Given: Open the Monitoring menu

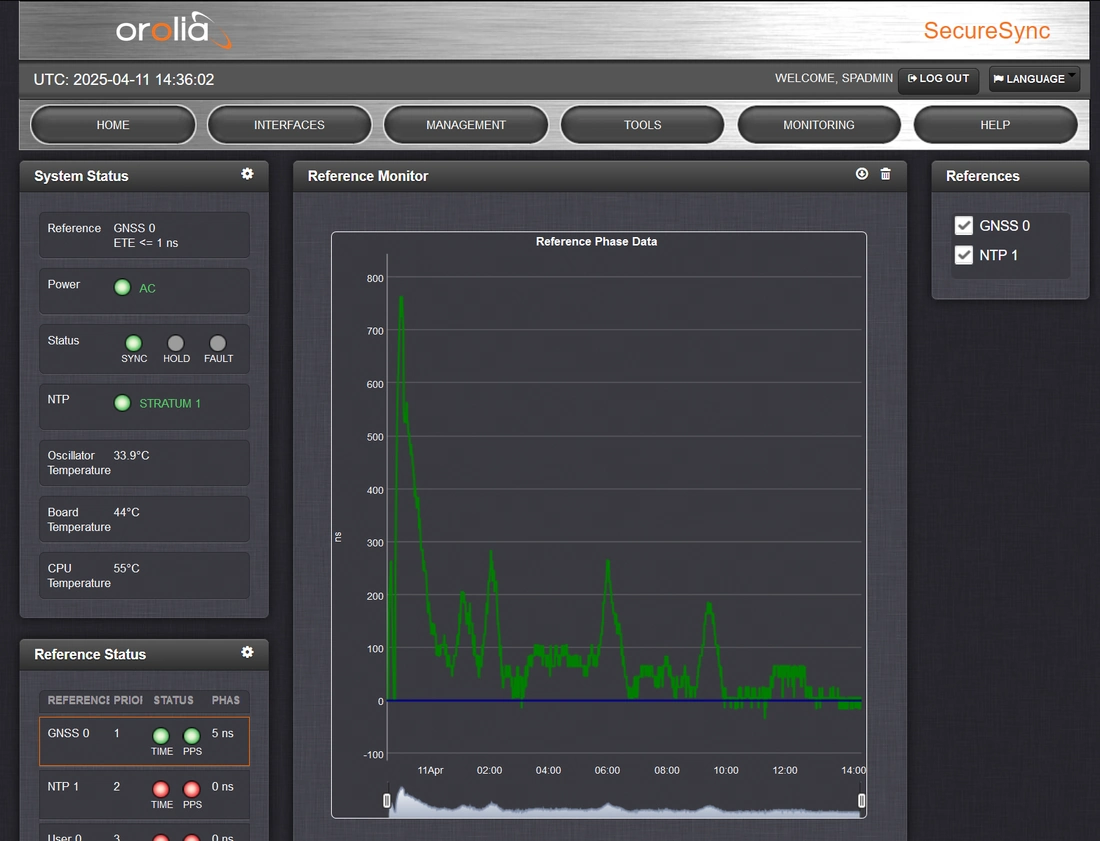Looking at the screenshot, I should pyautogui.click(x=818, y=125).
